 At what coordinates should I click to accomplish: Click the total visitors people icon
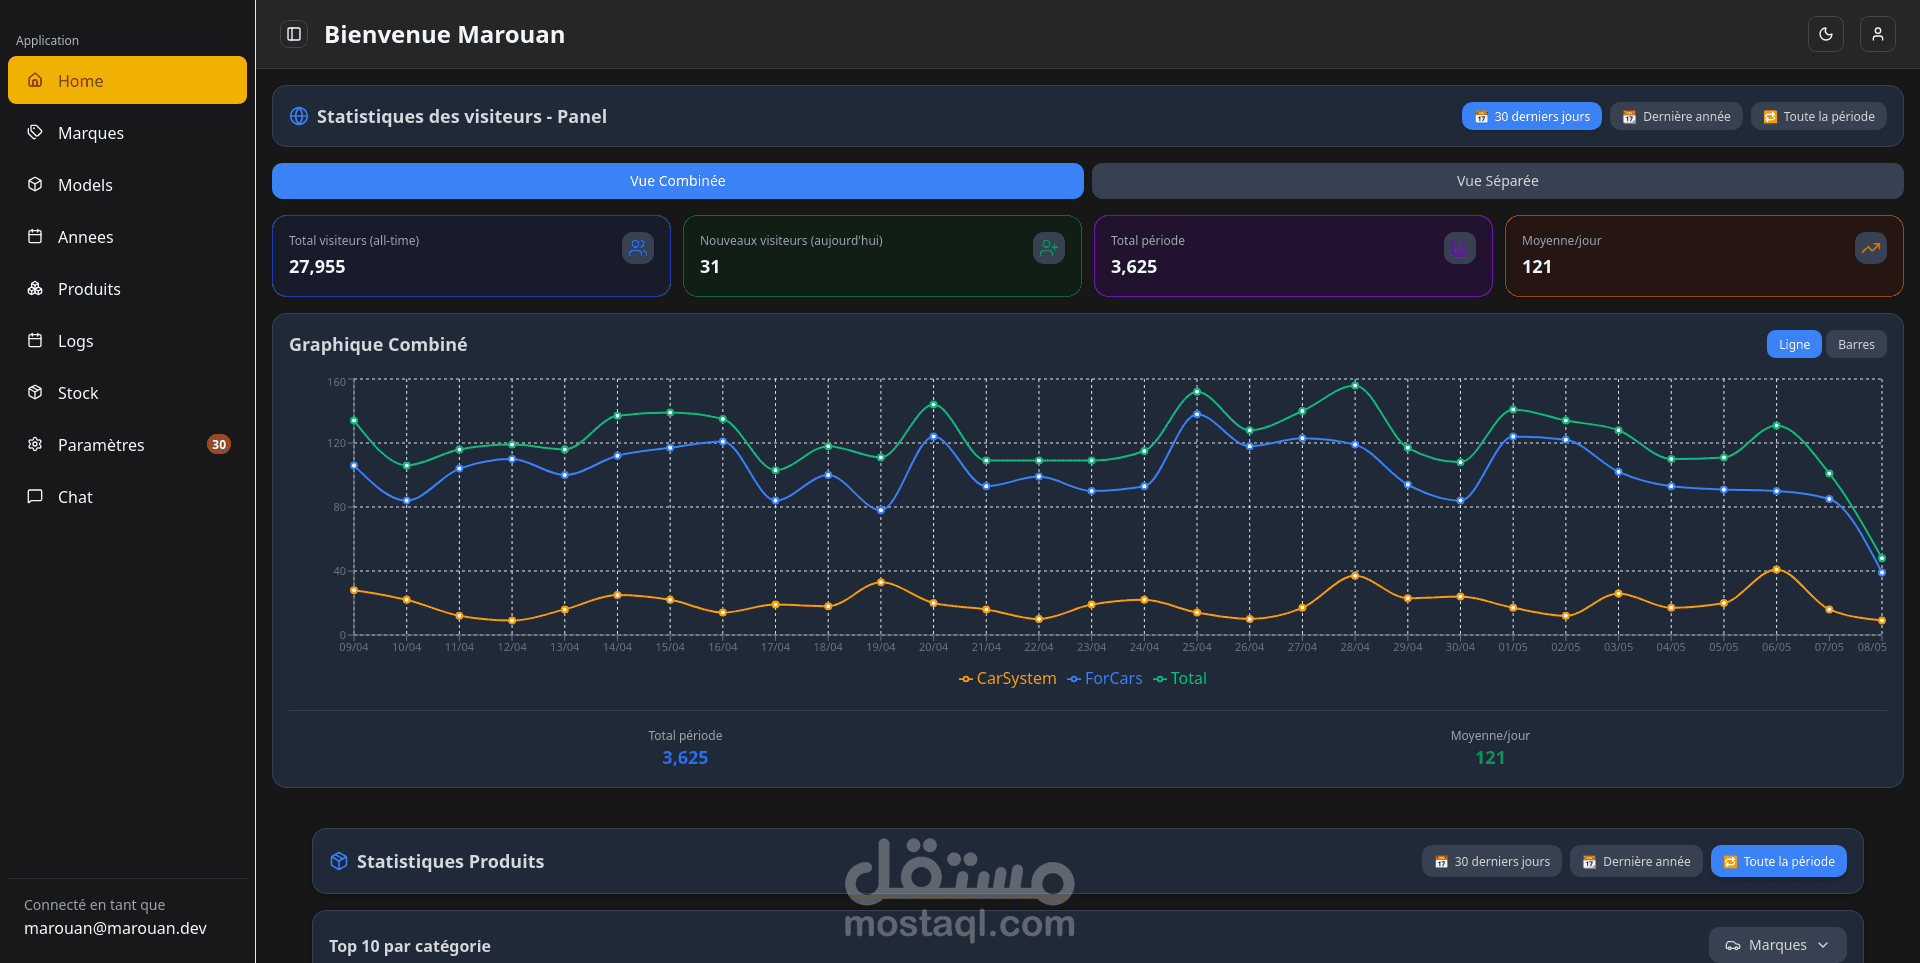coord(638,248)
